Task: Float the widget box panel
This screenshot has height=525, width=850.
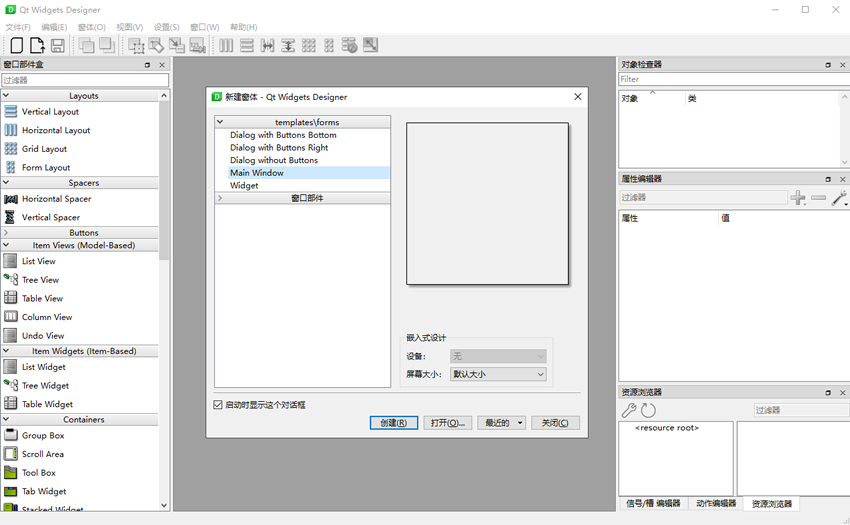Action: pos(147,65)
